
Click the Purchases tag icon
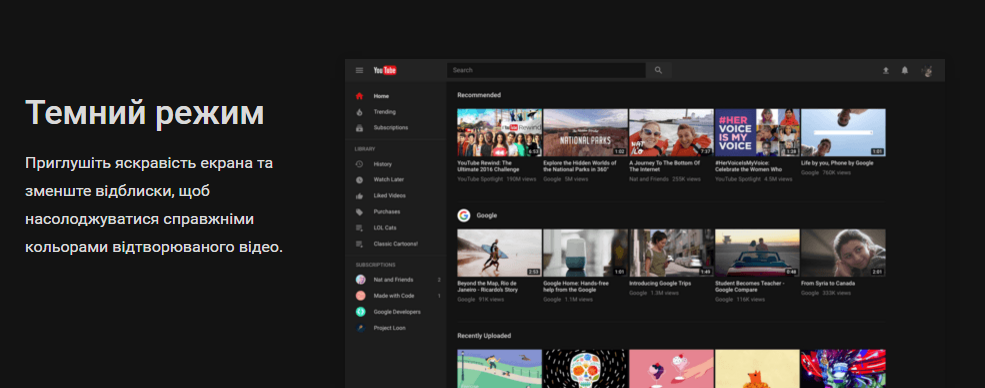click(359, 212)
